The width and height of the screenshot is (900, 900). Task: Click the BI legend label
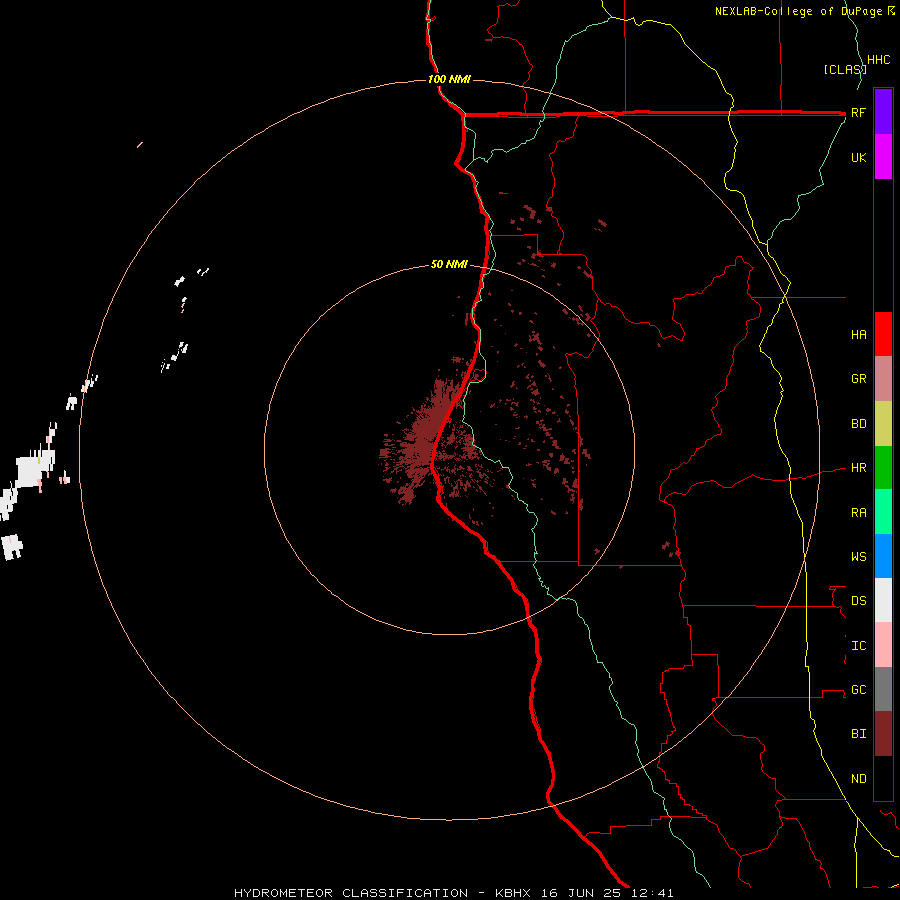[x=858, y=734]
